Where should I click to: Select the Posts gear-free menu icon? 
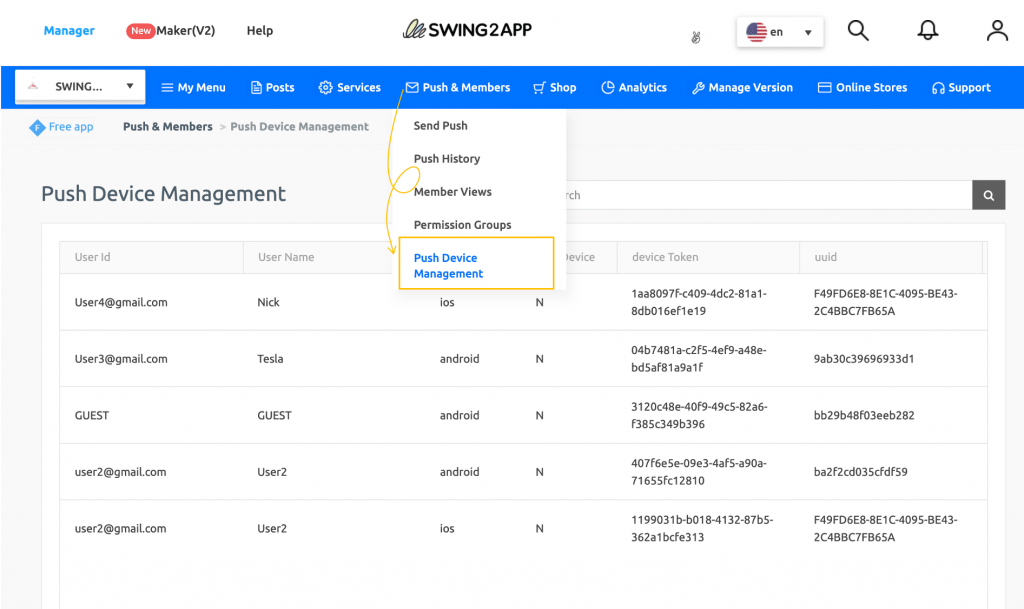click(272, 87)
